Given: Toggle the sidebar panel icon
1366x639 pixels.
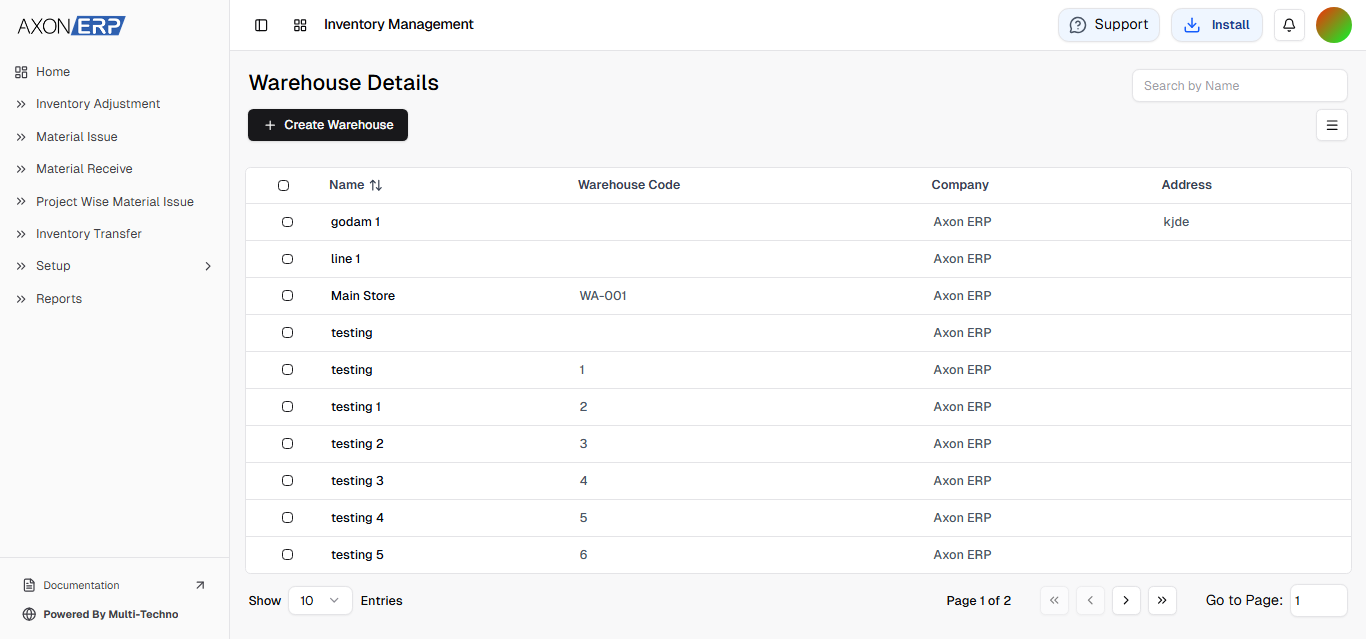Looking at the screenshot, I should point(261,25).
